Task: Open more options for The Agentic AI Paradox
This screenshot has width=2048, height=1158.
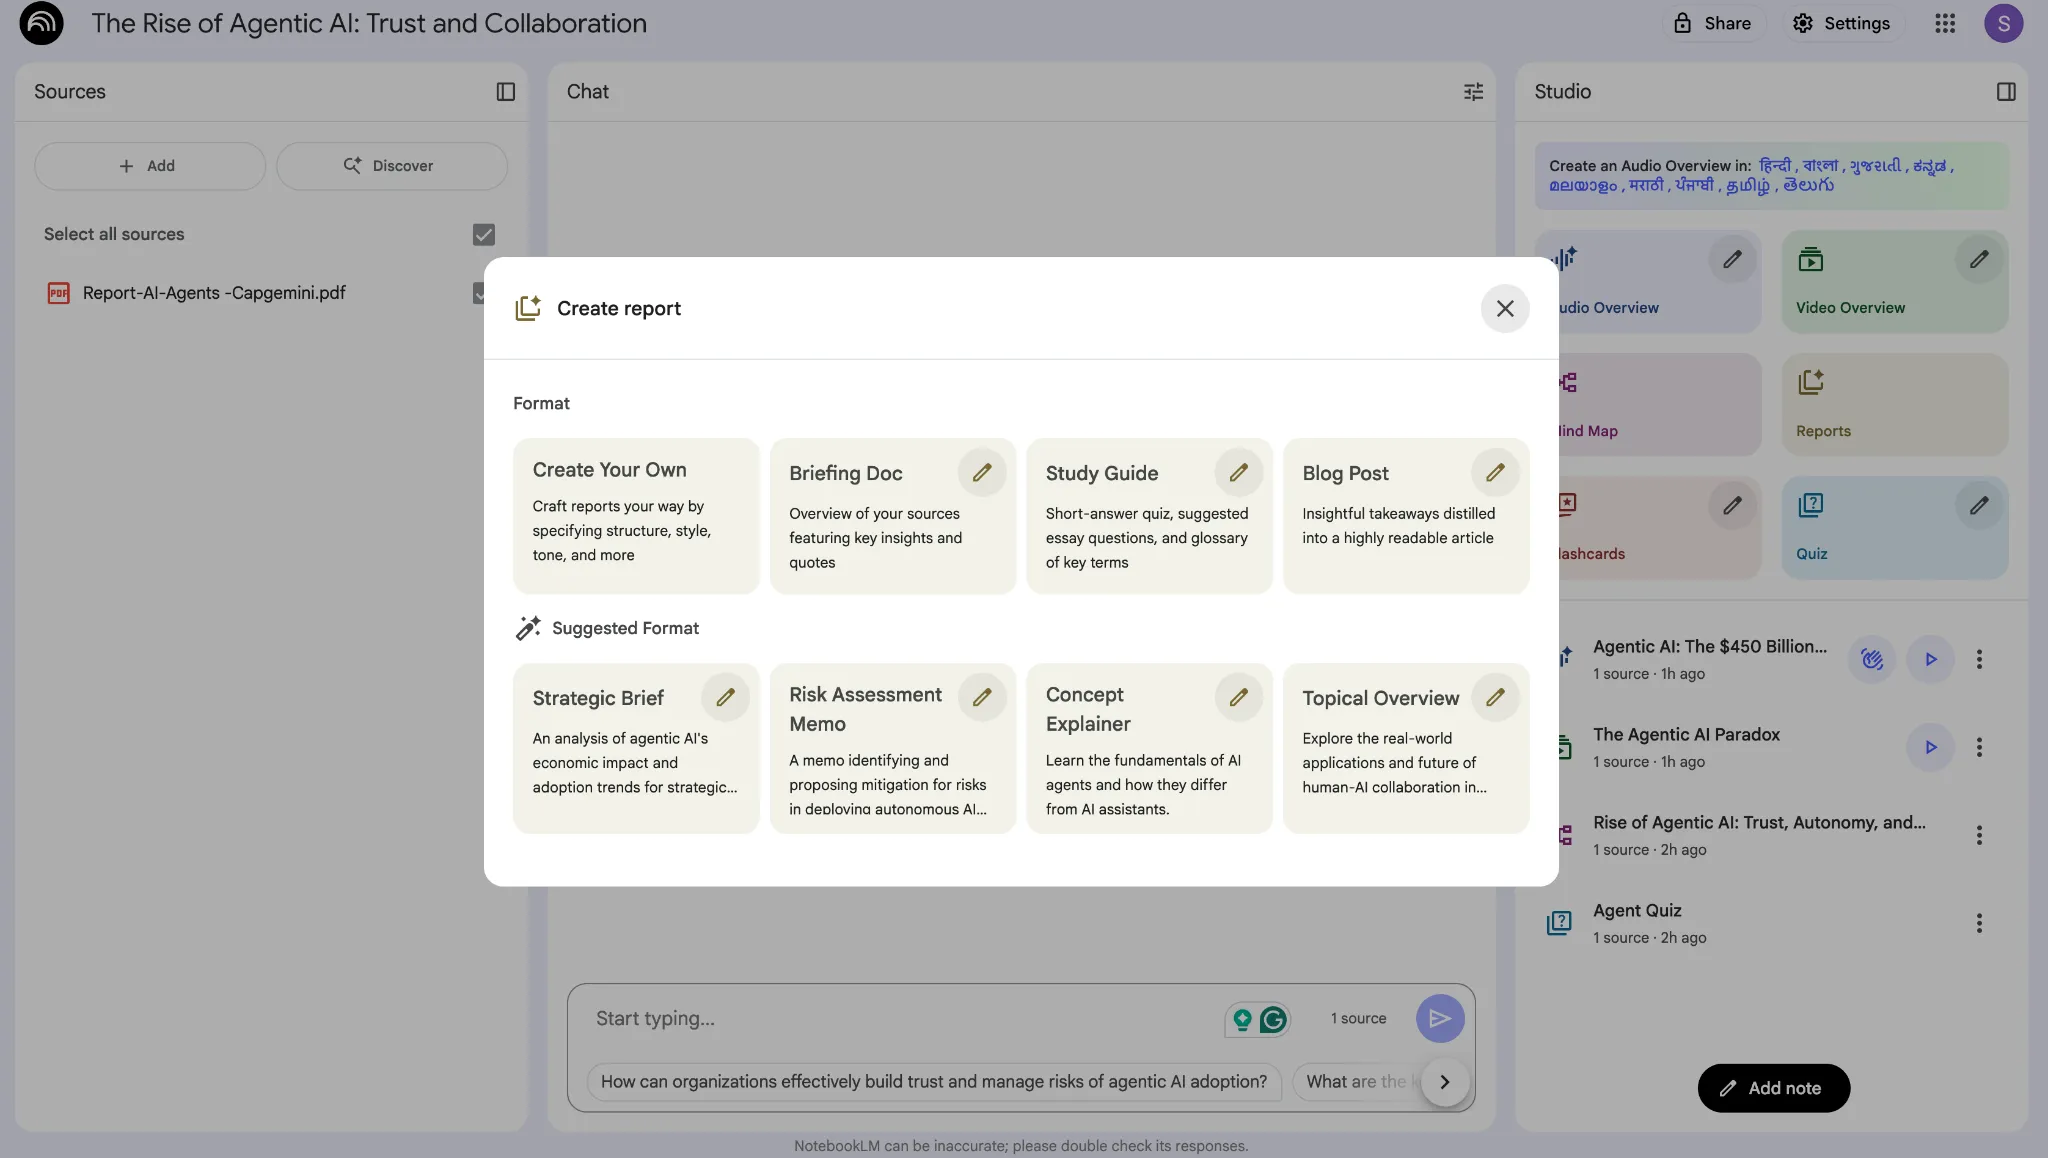Action: tap(1978, 747)
